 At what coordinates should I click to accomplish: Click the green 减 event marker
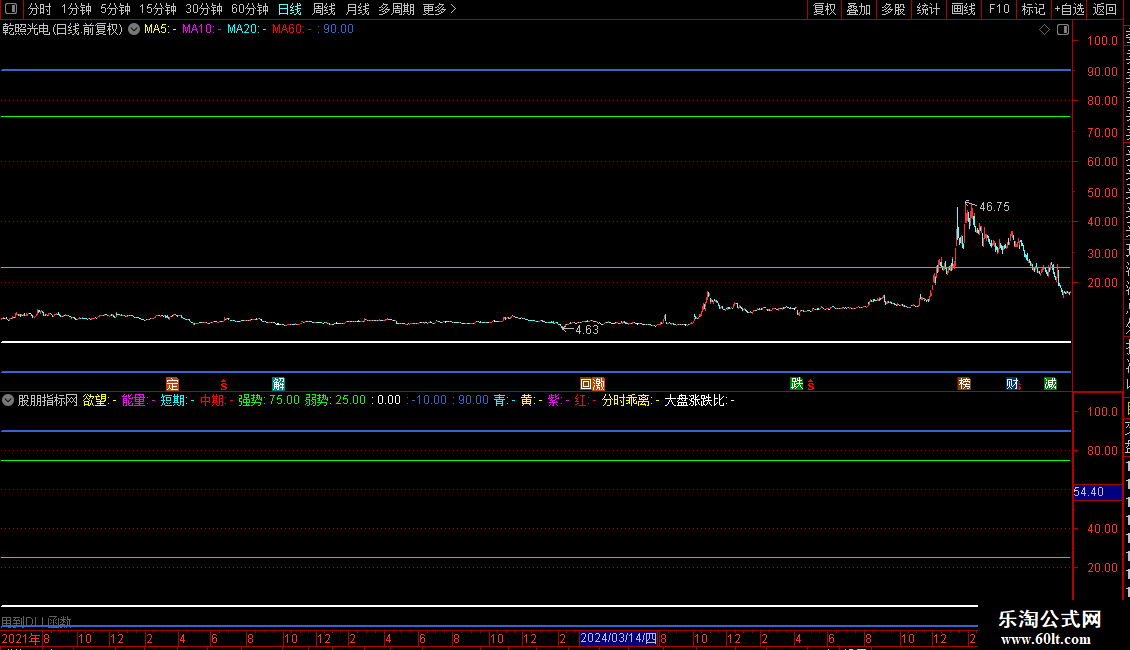click(1051, 384)
